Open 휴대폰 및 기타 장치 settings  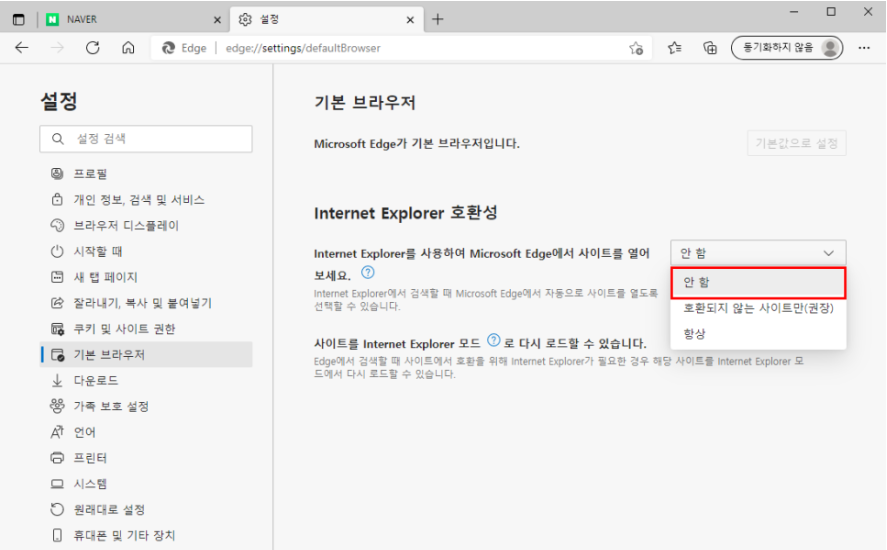tap(146, 535)
